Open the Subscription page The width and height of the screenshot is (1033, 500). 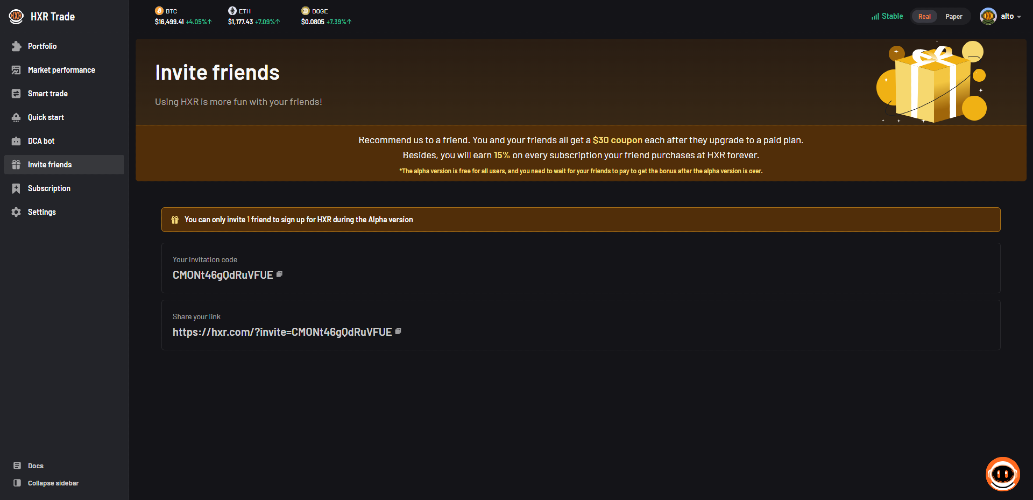tap(64, 188)
